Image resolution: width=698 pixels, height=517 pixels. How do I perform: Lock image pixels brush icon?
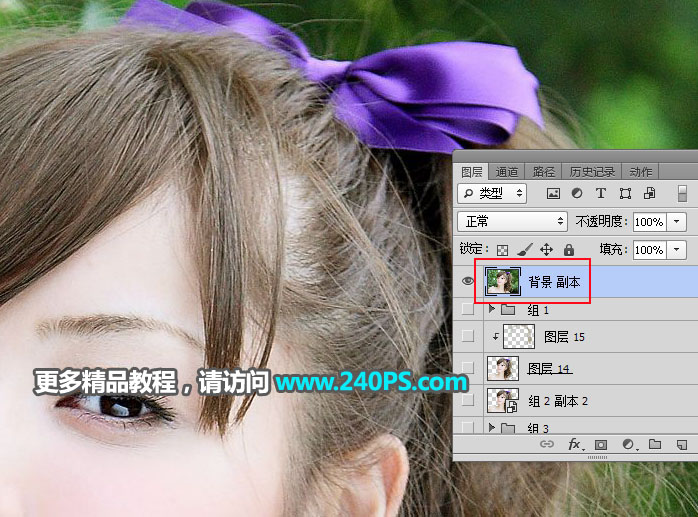click(525, 249)
